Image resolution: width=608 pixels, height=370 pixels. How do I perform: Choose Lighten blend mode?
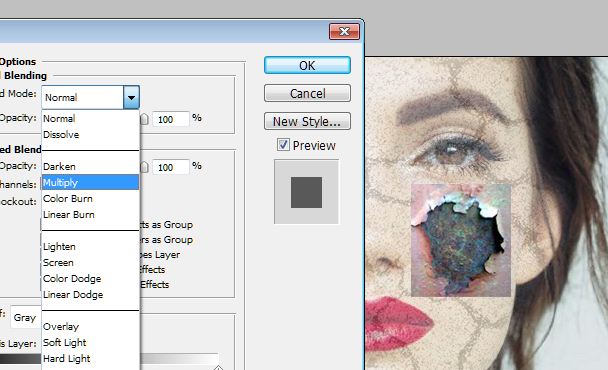pyautogui.click(x=90, y=247)
